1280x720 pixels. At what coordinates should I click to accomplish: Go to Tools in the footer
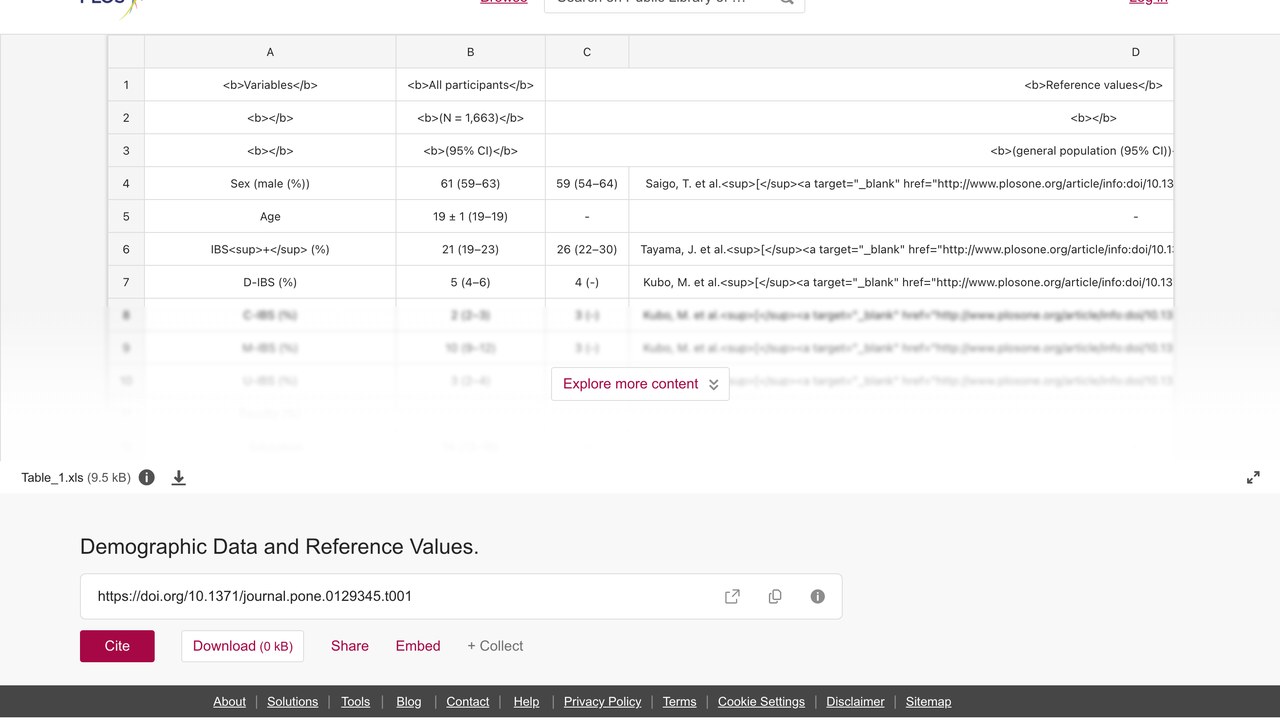click(355, 702)
